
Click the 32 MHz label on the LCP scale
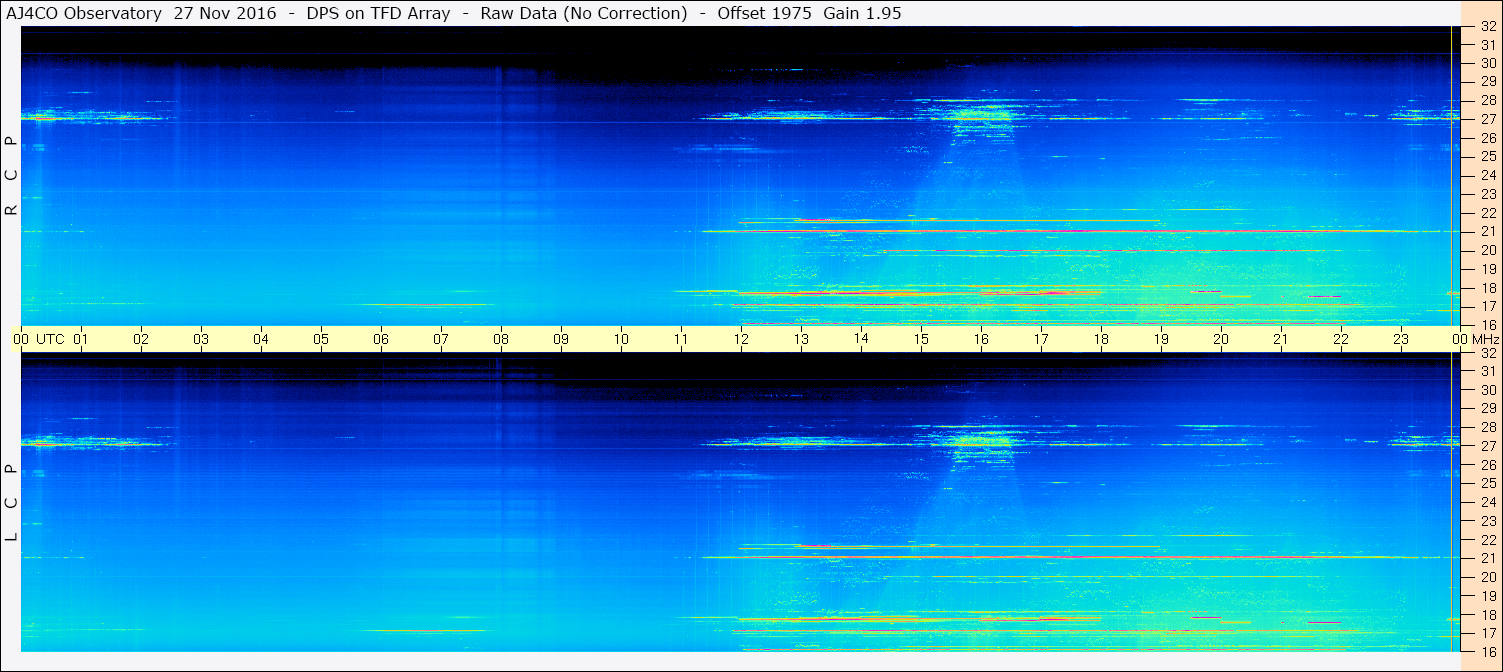point(1488,353)
